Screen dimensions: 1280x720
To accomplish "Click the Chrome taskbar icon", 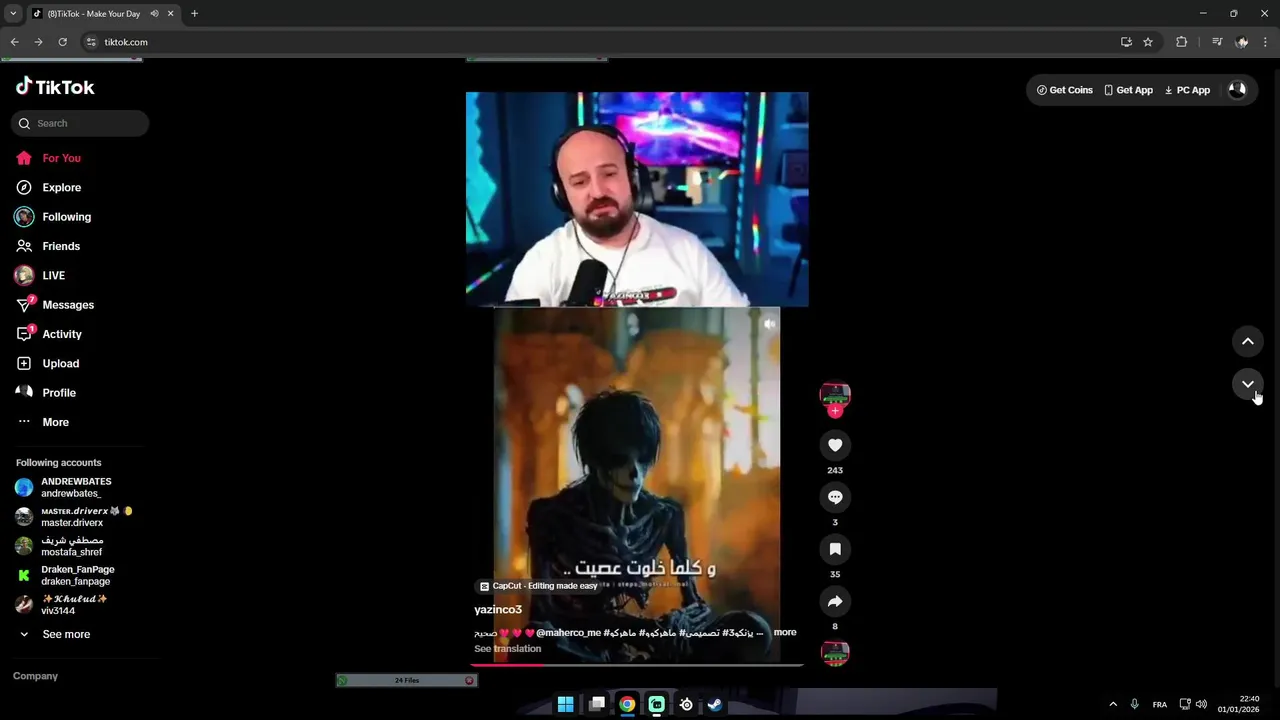I will point(626,704).
